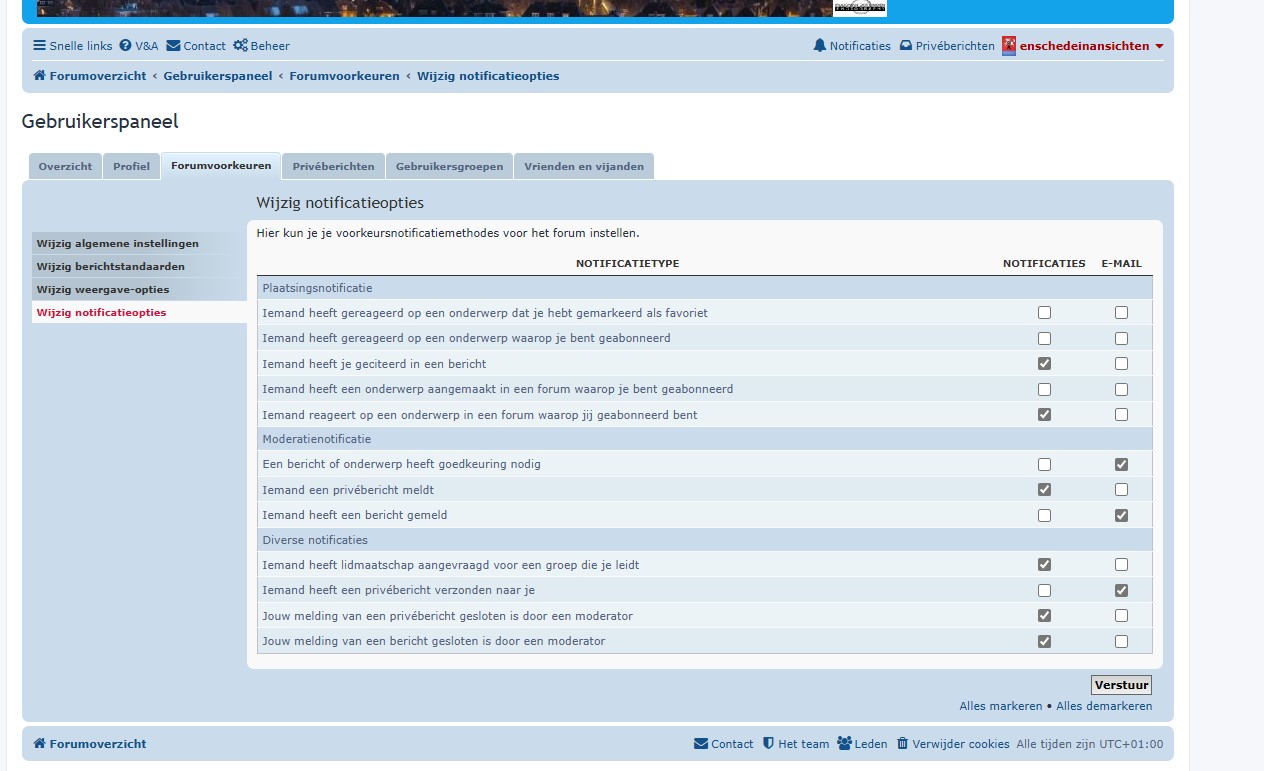Uncheck notification for 'Iemand heeft je geciteerd'
This screenshot has height=771, width=1264.
[1044, 364]
